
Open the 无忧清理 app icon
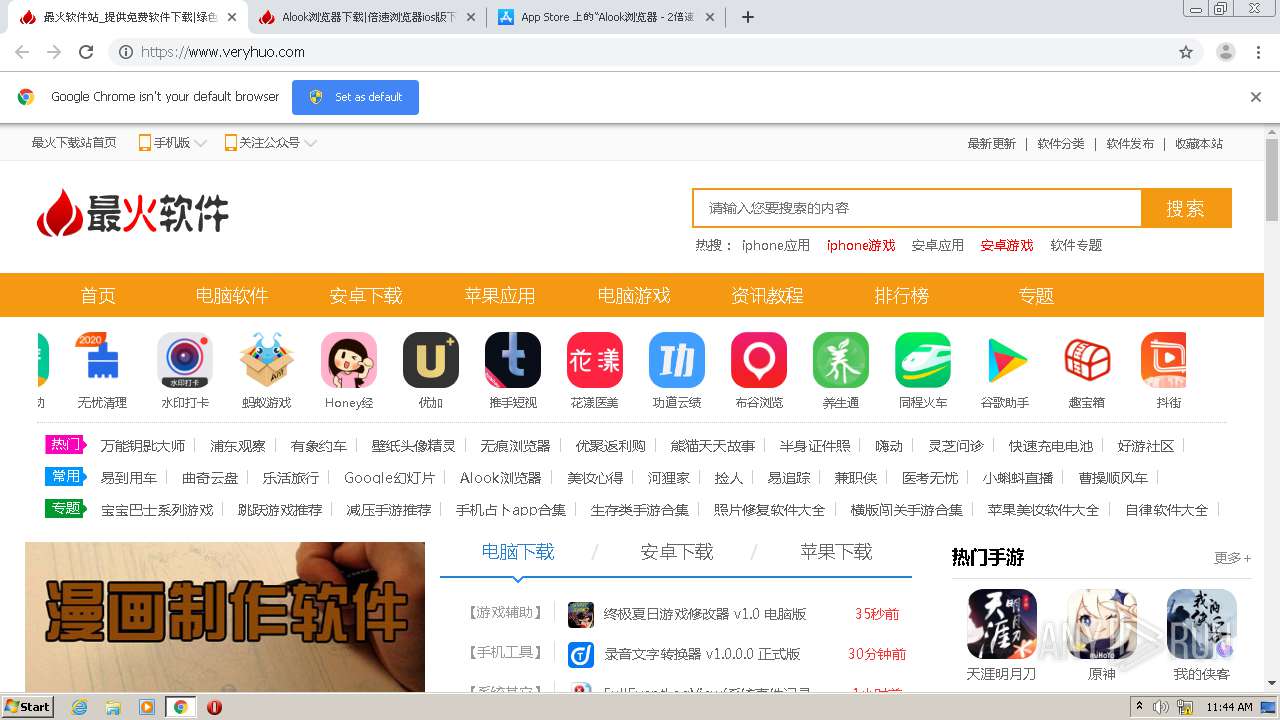click(102, 360)
